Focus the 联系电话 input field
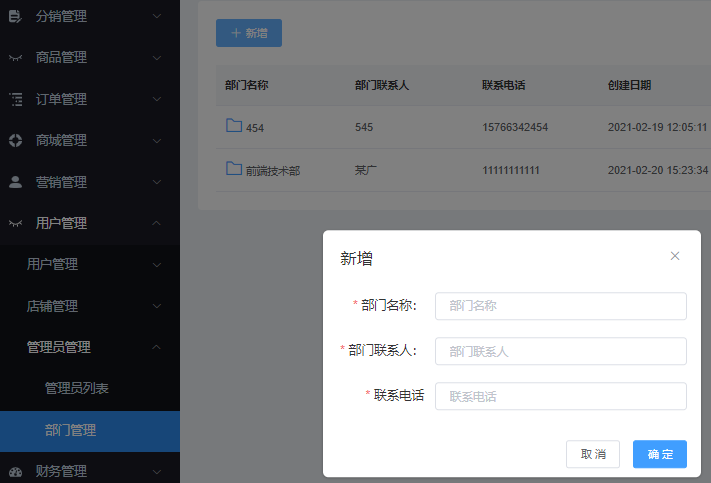Screen dimensions: 711x483 click(560, 396)
